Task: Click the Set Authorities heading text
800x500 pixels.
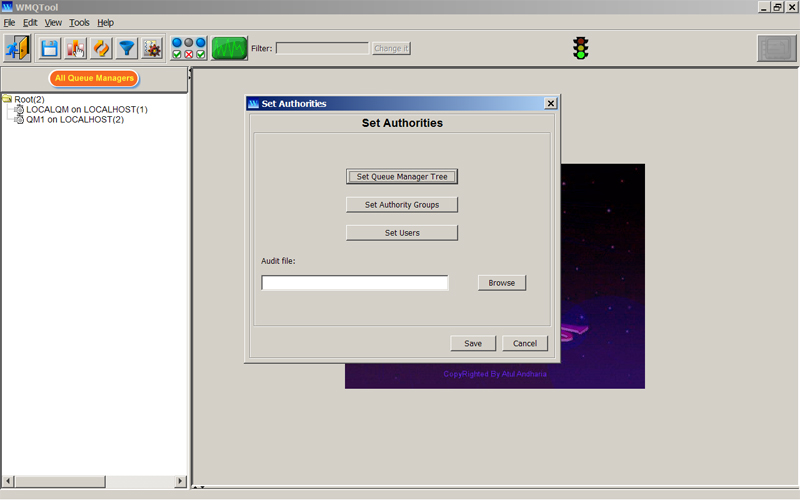Action: click(402, 123)
